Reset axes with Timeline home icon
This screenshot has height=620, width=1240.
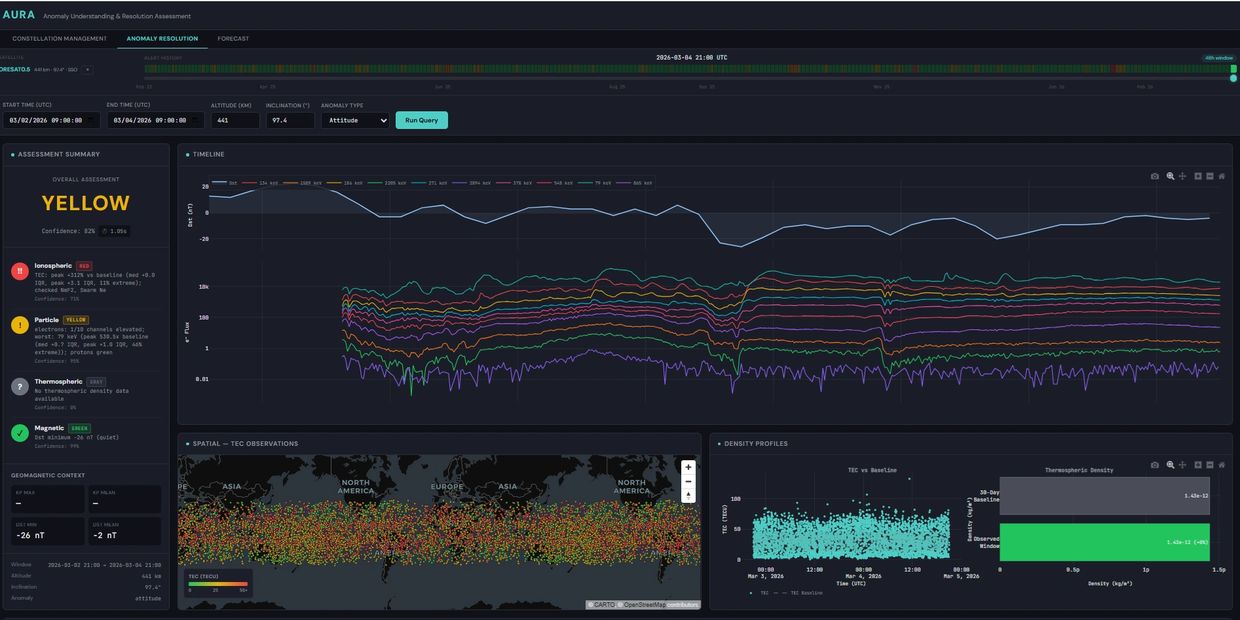coord(1221,176)
